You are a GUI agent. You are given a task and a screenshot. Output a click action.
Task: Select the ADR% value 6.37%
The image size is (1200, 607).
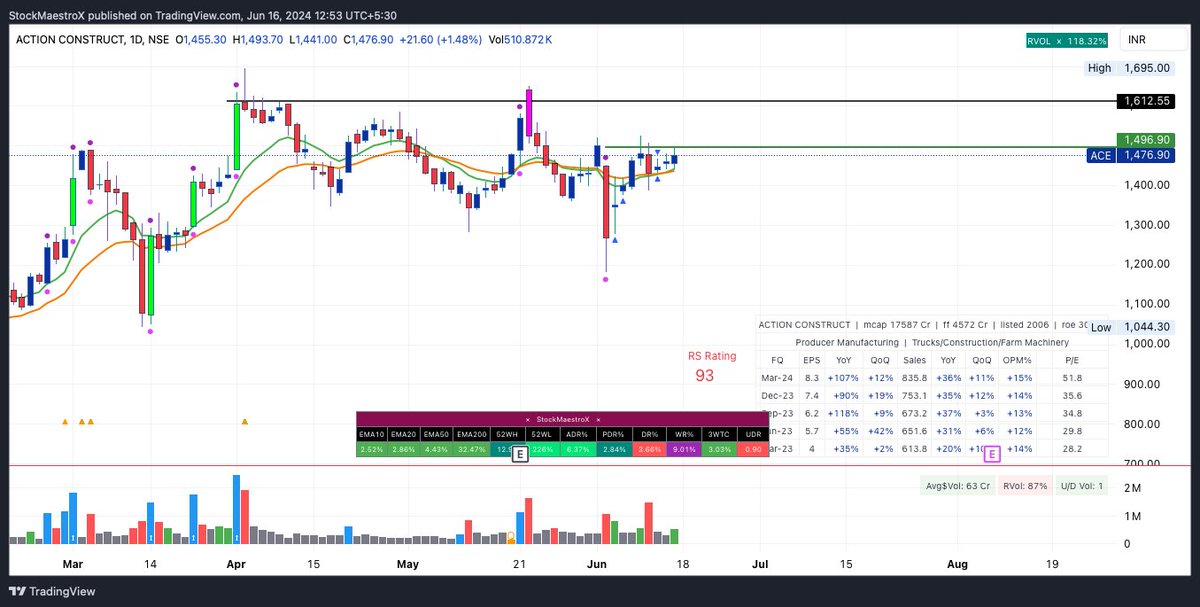tap(577, 450)
